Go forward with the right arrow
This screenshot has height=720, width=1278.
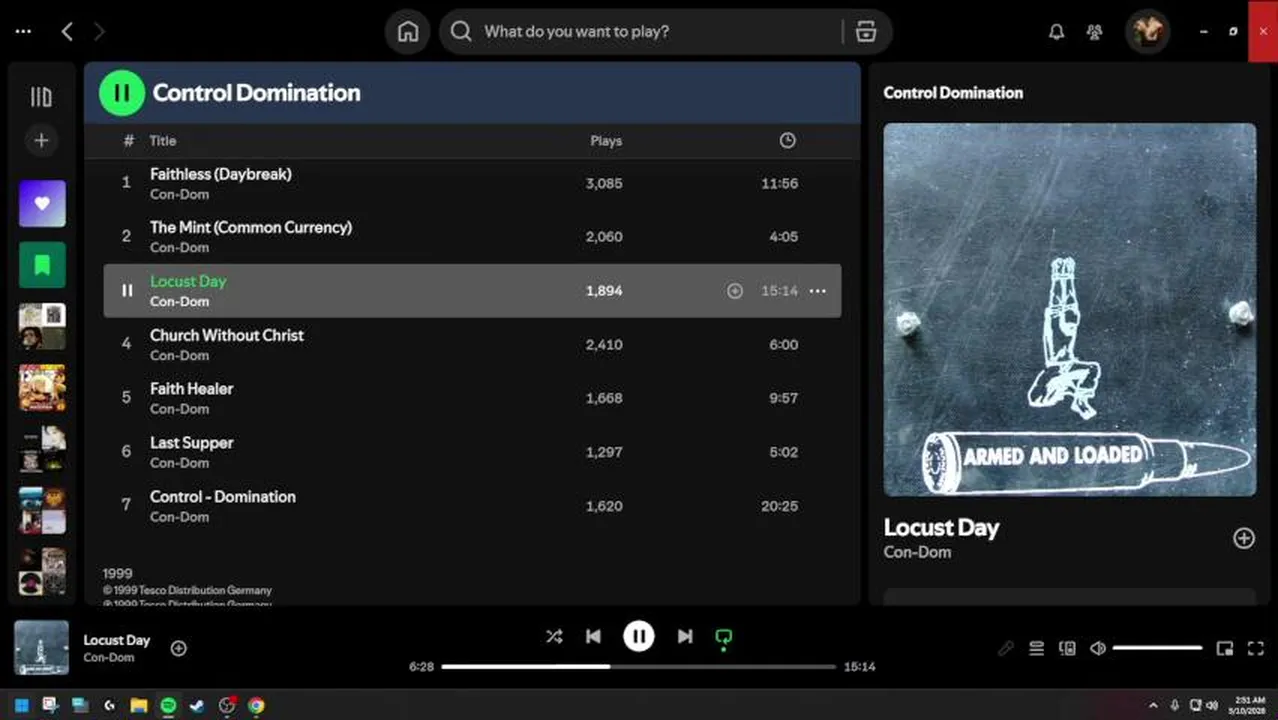pyautogui.click(x=99, y=32)
